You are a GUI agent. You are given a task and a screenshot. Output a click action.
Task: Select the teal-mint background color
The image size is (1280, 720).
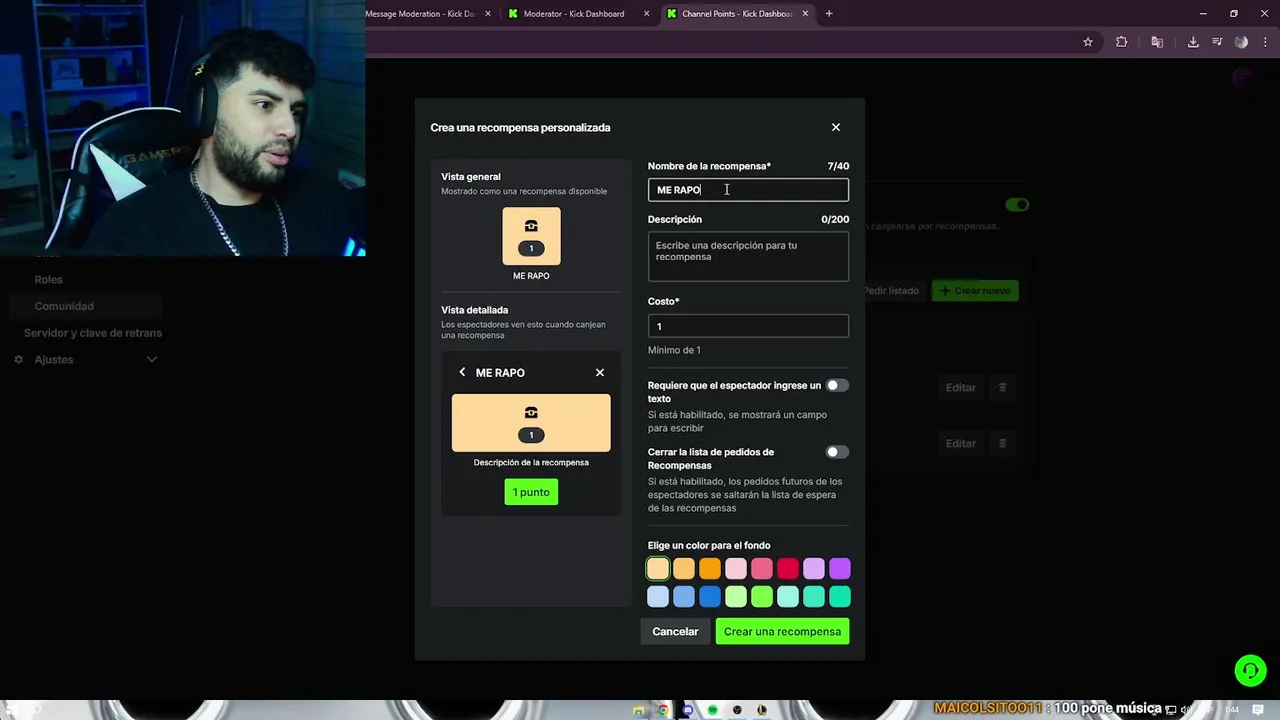(x=814, y=597)
